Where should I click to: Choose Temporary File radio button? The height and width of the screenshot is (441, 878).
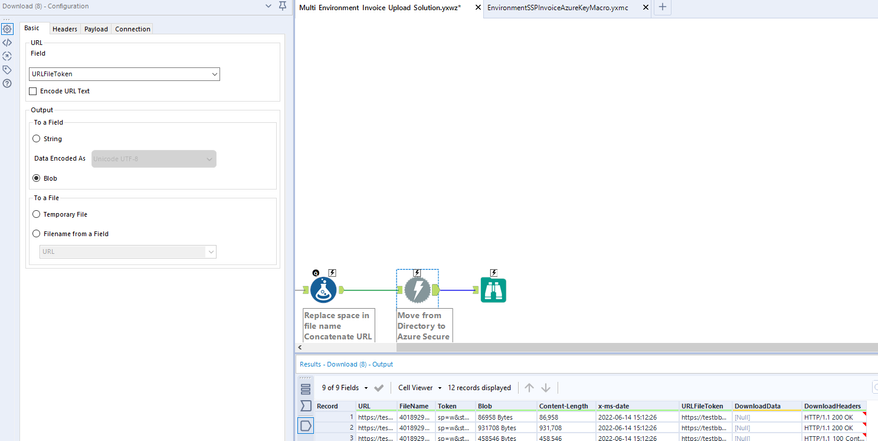36,214
